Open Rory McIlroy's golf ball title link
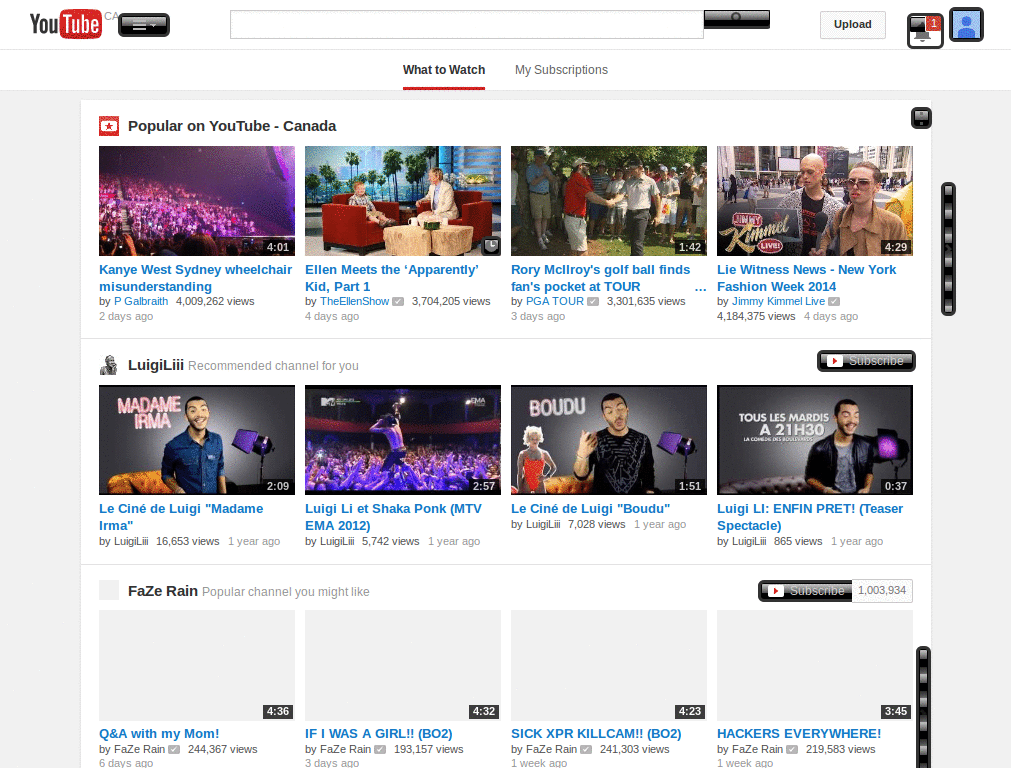The image size is (1024, 768). click(x=600, y=278)
